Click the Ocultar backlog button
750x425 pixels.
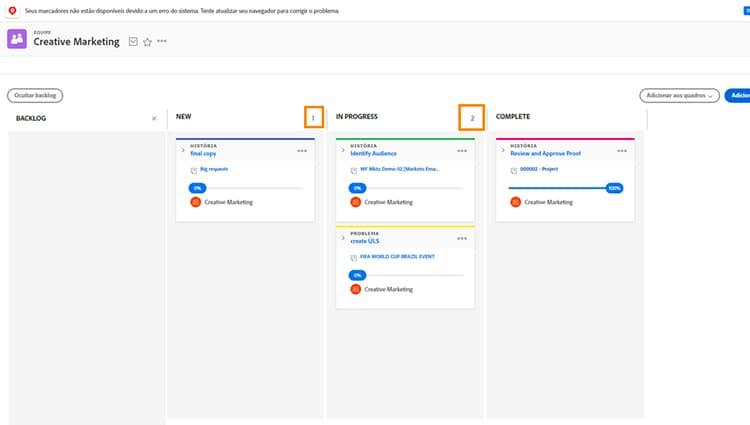35,95
